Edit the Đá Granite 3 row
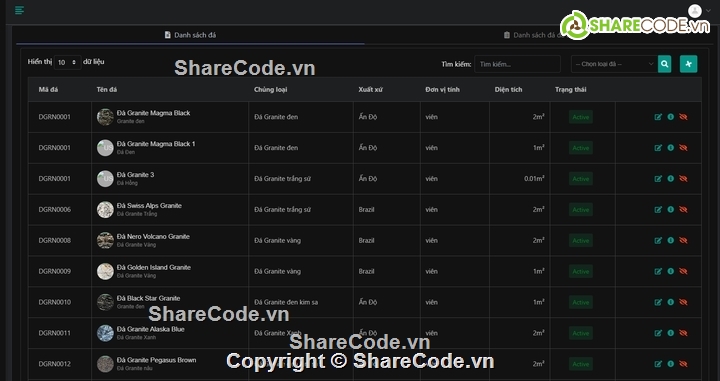The width and height of the screenshot is (720, 381). tap(658, 179)
